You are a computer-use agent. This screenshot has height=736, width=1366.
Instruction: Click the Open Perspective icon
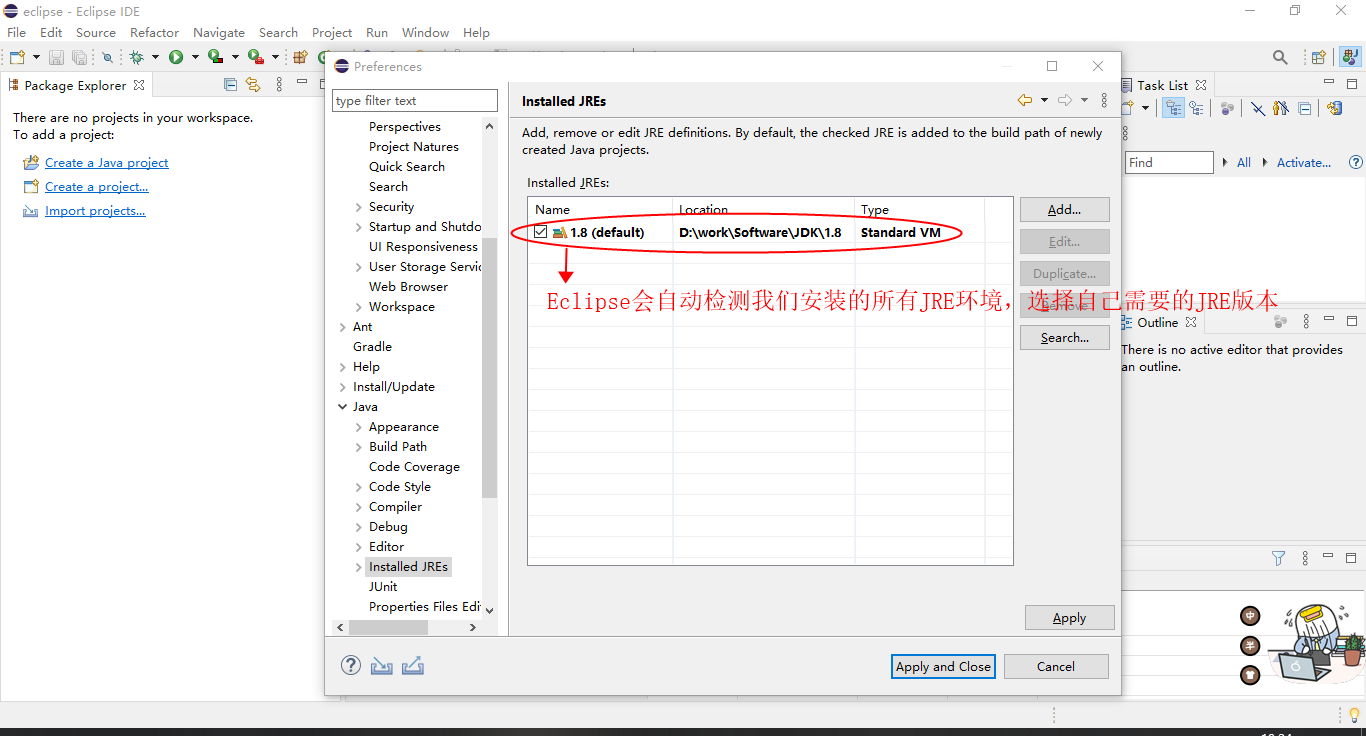pos(1319,57)
